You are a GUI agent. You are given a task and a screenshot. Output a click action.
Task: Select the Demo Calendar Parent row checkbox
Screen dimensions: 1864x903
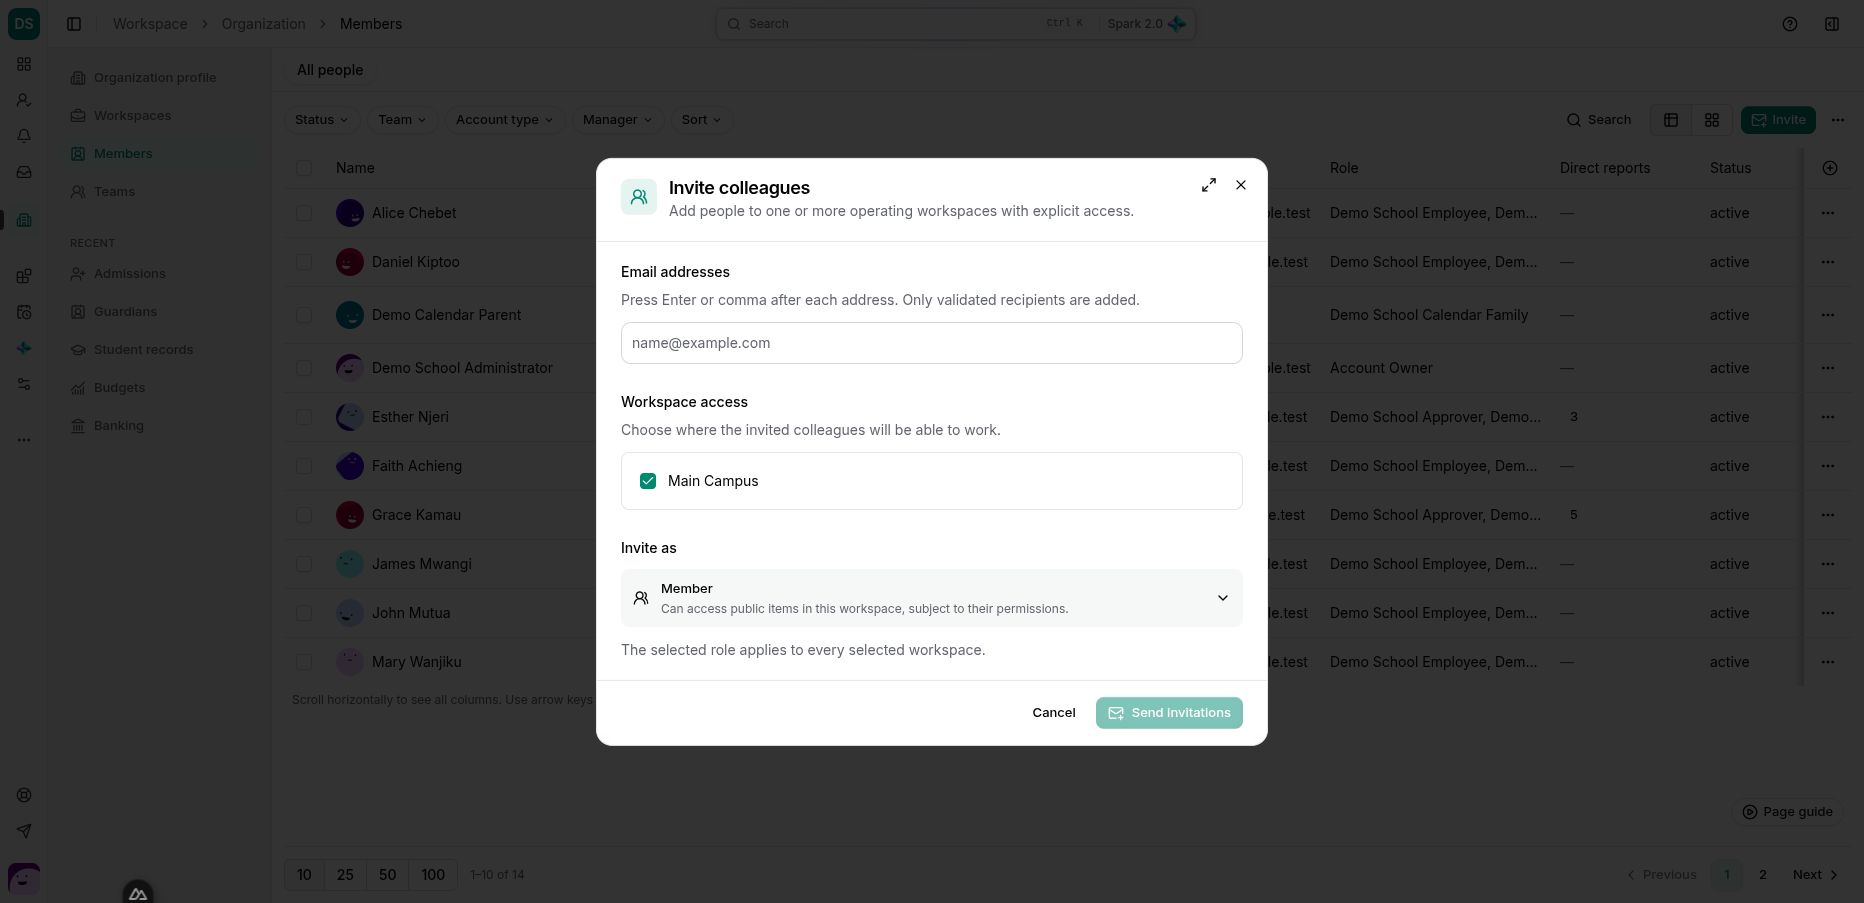[x=304, y=315]
